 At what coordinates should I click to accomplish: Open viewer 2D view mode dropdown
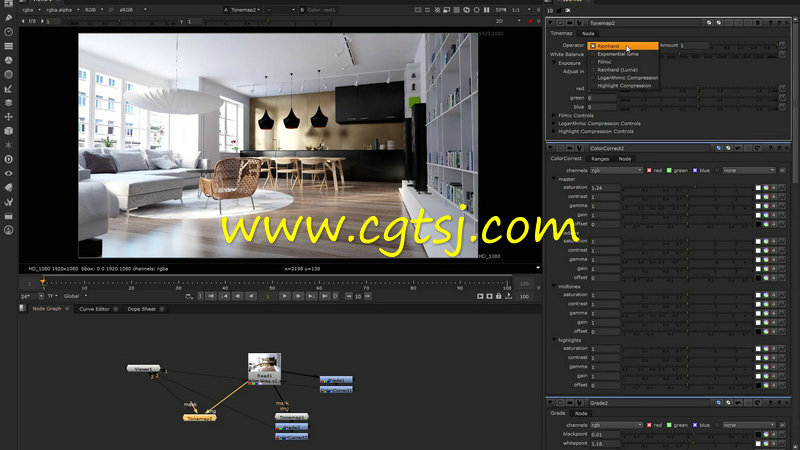508,21
